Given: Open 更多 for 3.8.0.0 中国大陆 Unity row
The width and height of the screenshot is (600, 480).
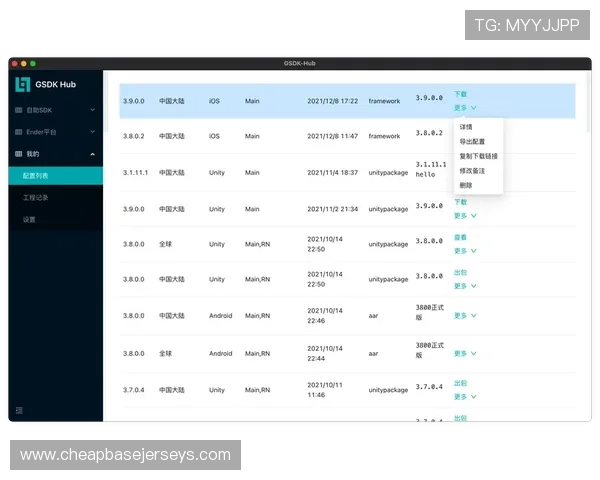Looking at the screenshot, I should pos(465,286).
